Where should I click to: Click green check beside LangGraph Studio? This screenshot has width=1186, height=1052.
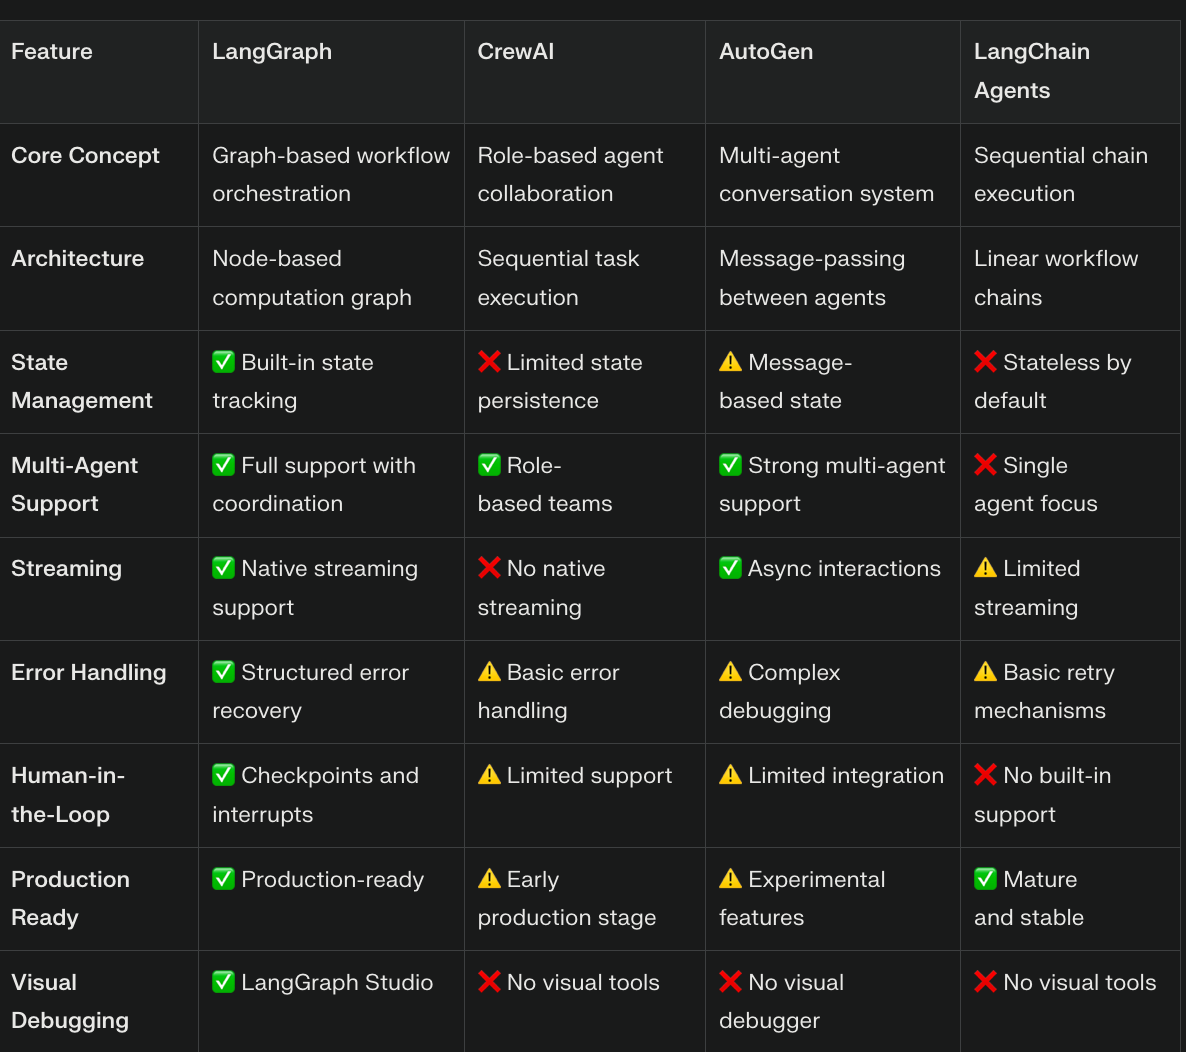(223, 982)
